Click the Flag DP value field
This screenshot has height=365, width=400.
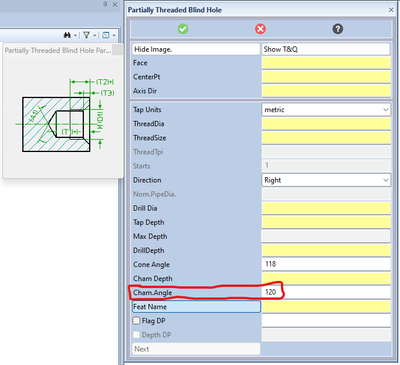pos(326,321)
